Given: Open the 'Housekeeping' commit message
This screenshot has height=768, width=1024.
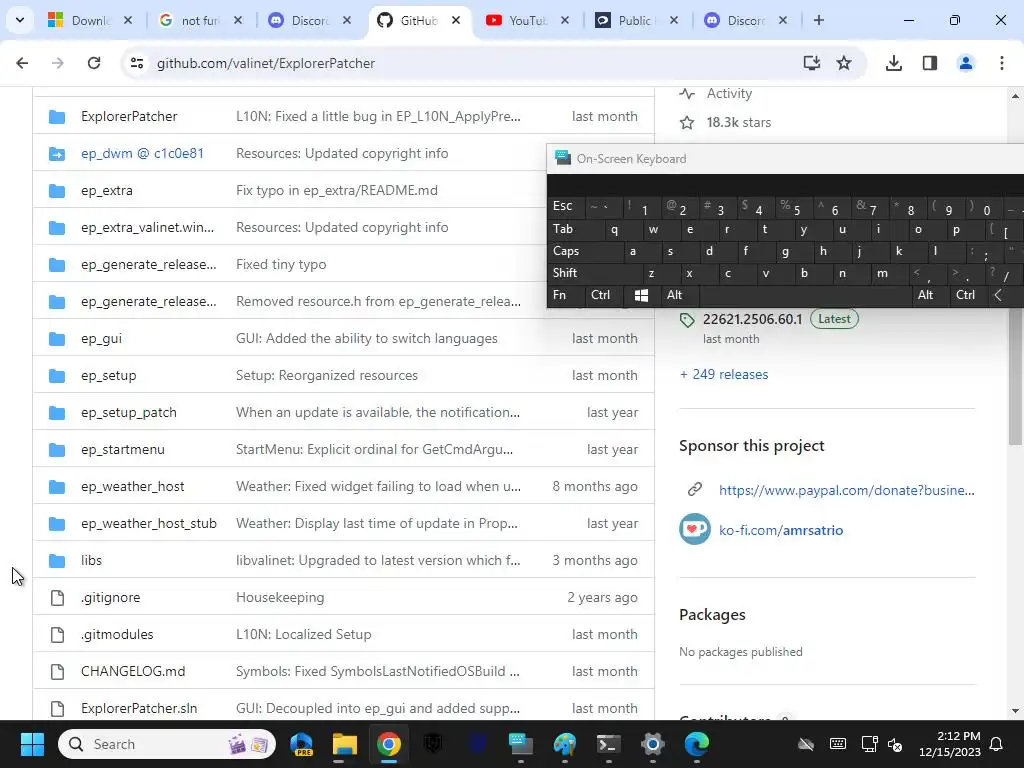Looking at the screenshot, I should [x=280, y=598].
